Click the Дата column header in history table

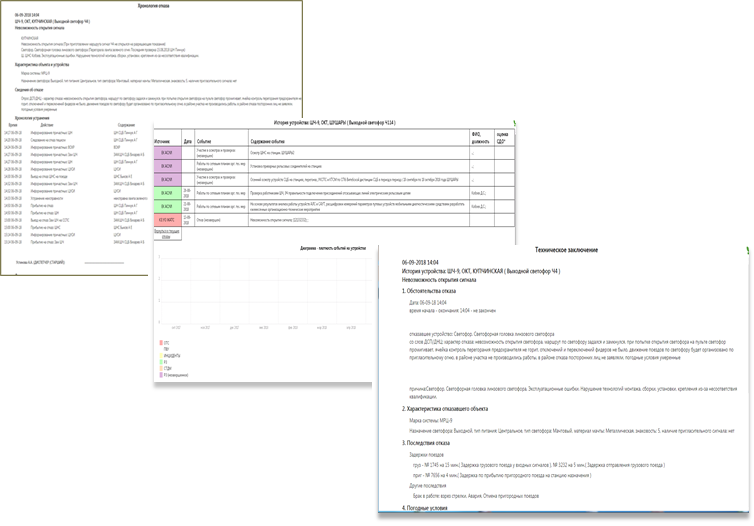(188, 141)
